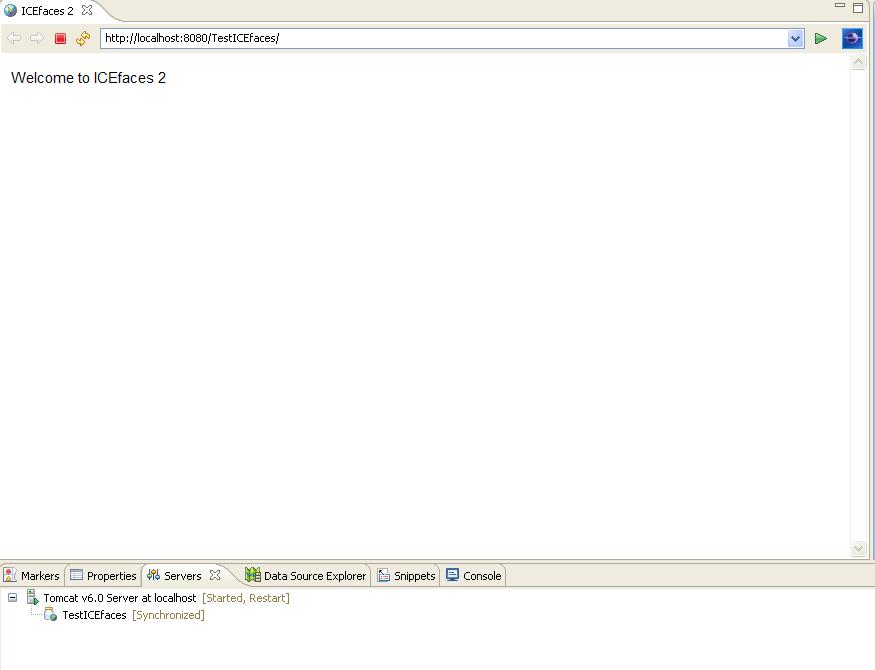The width and height of the screenshot is (875, 670).
Task: Collapse the Tomcat v6.0 Server node
Action: coord(12,597)
